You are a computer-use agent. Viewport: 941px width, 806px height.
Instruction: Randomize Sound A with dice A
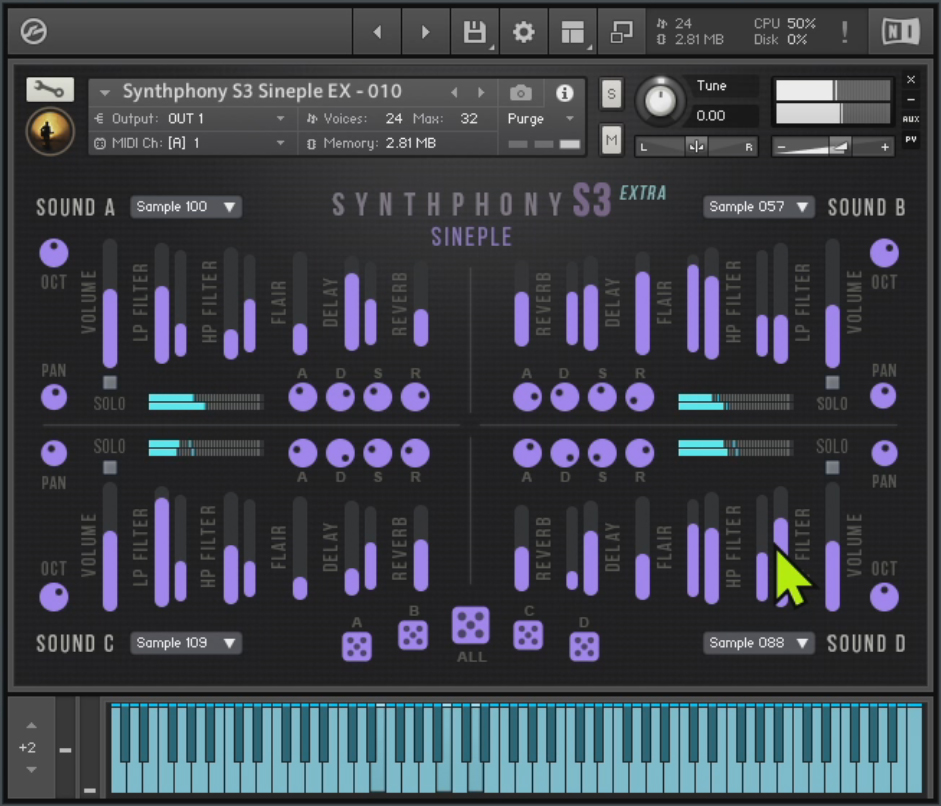click(x=356, y=647)
